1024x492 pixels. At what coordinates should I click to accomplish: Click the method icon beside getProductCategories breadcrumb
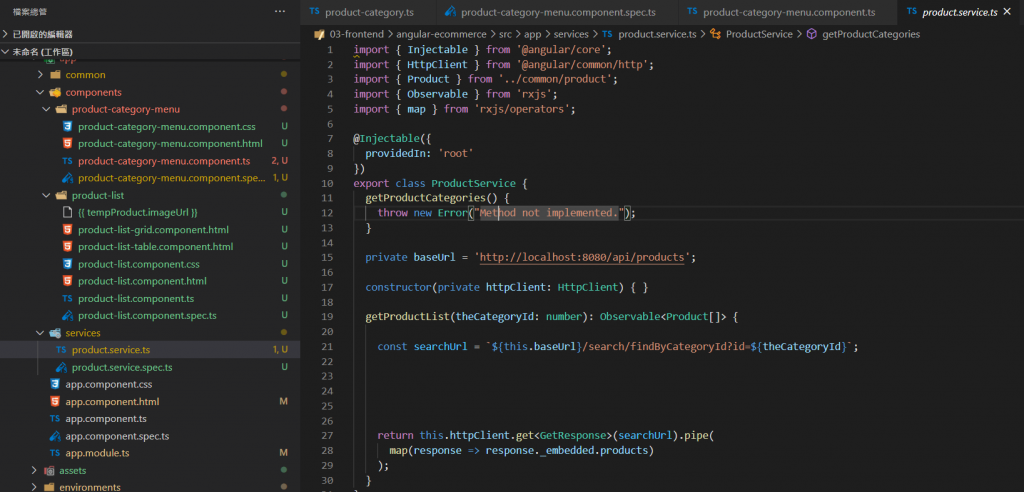pyautogui.click(x=811, y=34)
